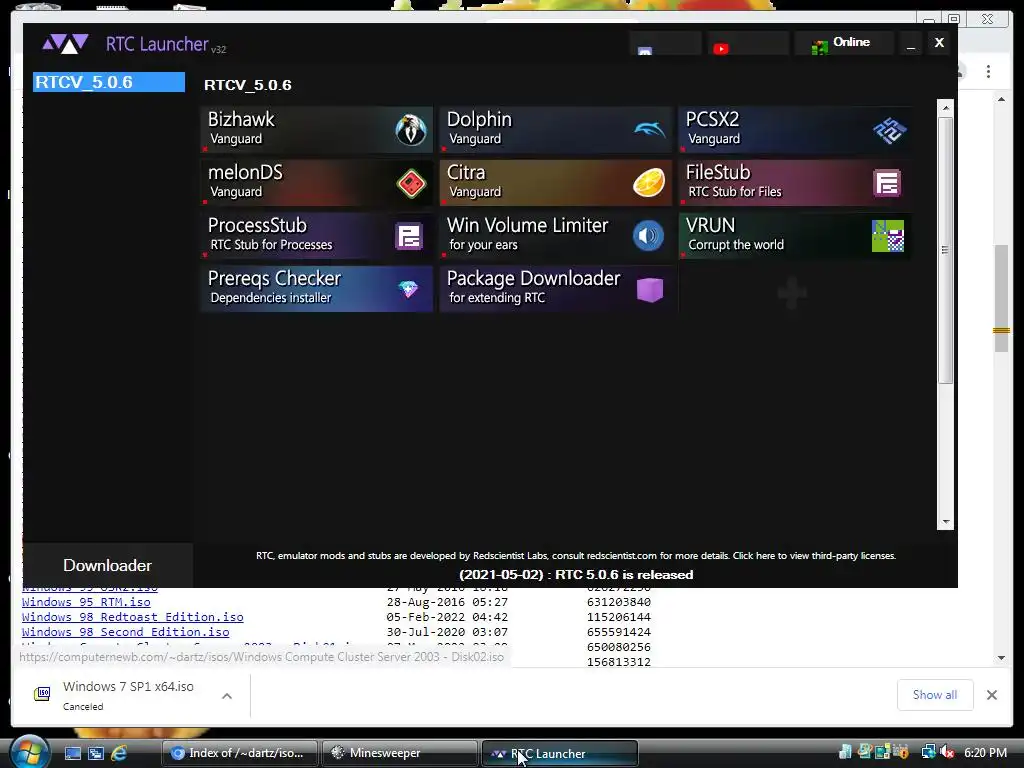The height and width of the screenshot is (768, 1024).
Task: Click the faint plus add-tile button
Action: [x=792, y=293]
